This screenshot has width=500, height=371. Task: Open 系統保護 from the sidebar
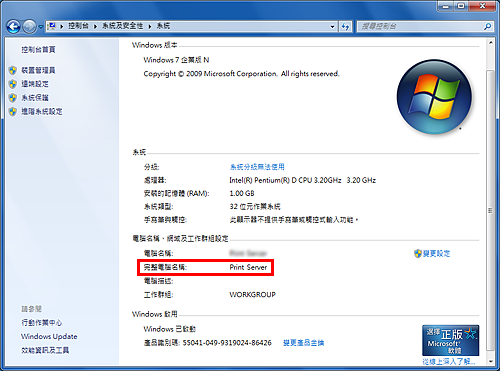point(35,98)
